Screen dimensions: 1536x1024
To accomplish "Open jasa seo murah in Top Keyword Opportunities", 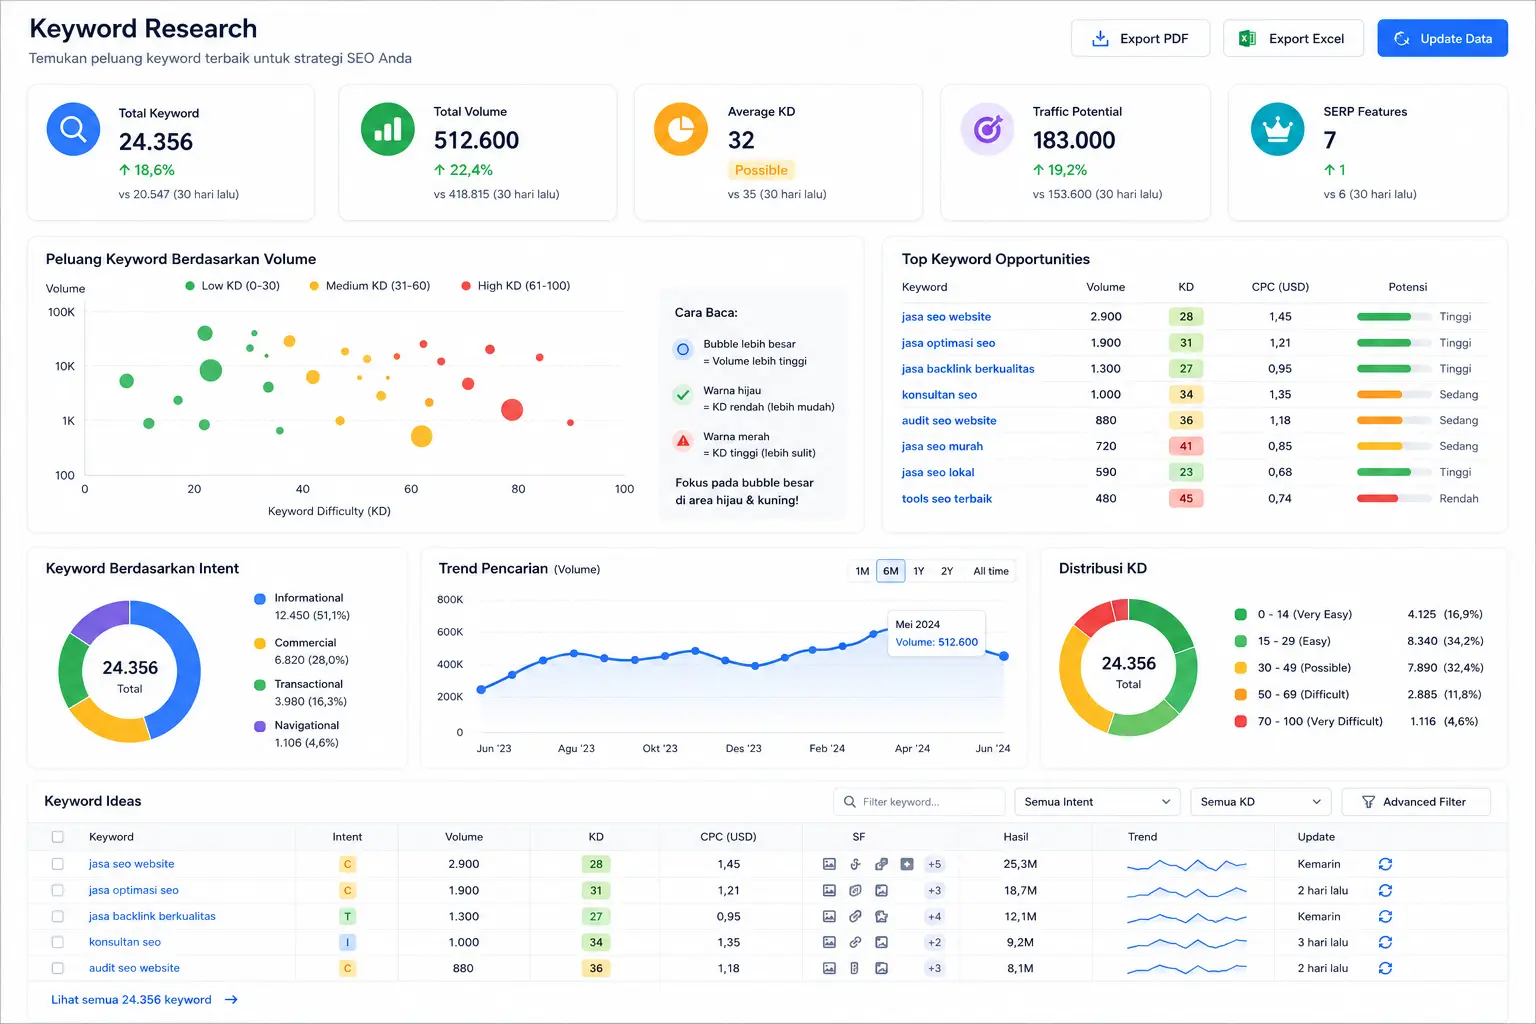I will coord(942,447).
